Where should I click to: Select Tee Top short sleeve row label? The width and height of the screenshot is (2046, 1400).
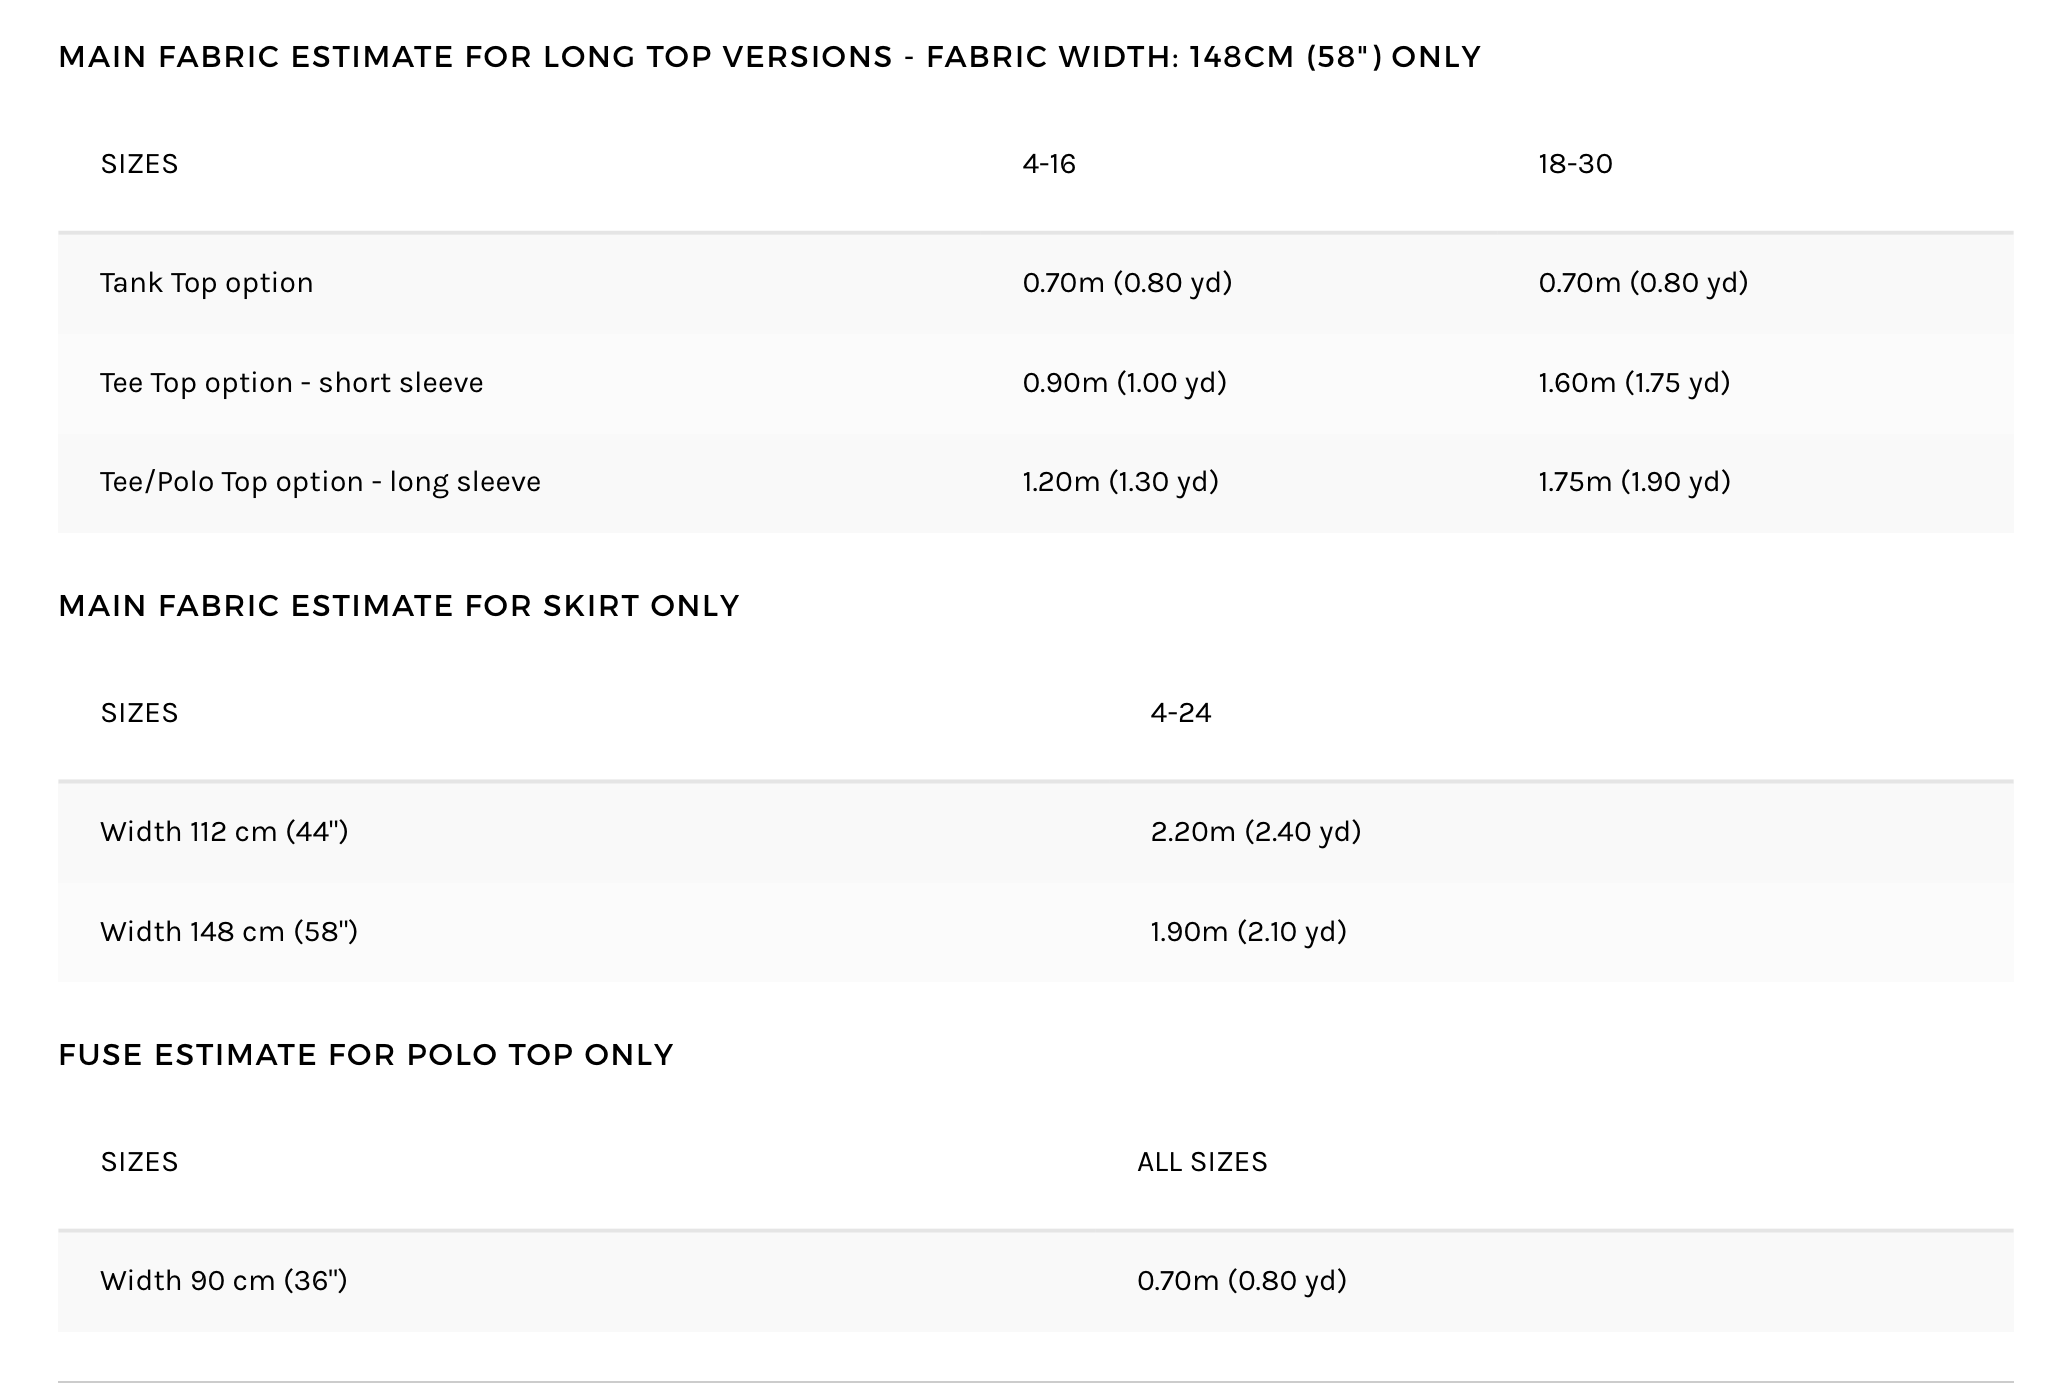[292, 383]
